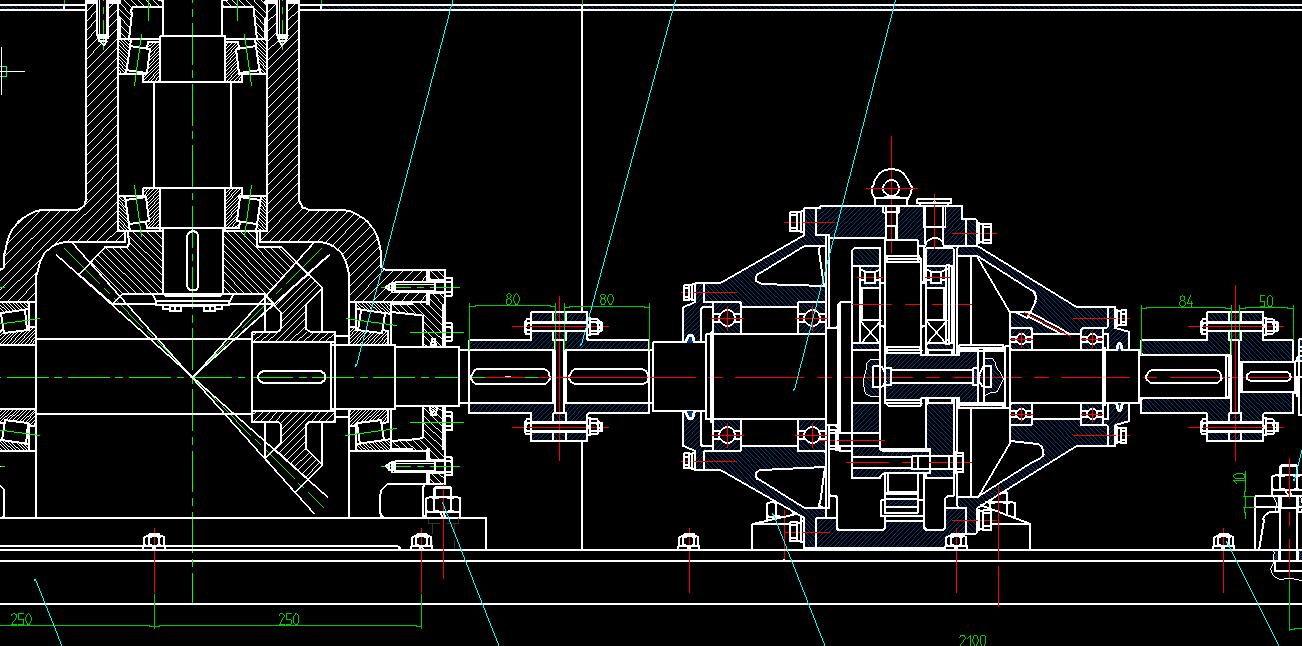
Task: Select the "250" dimension between the base bolts
Action: 288,620
